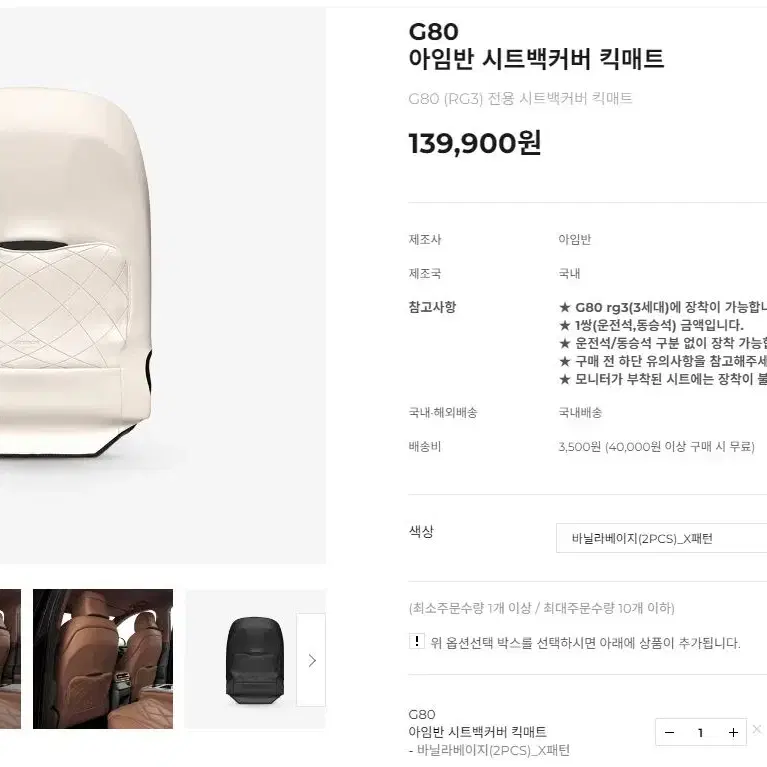Click the 참고사항 label
The height and width of the screenshot is (767, 767).
click(x=432, y=307)
